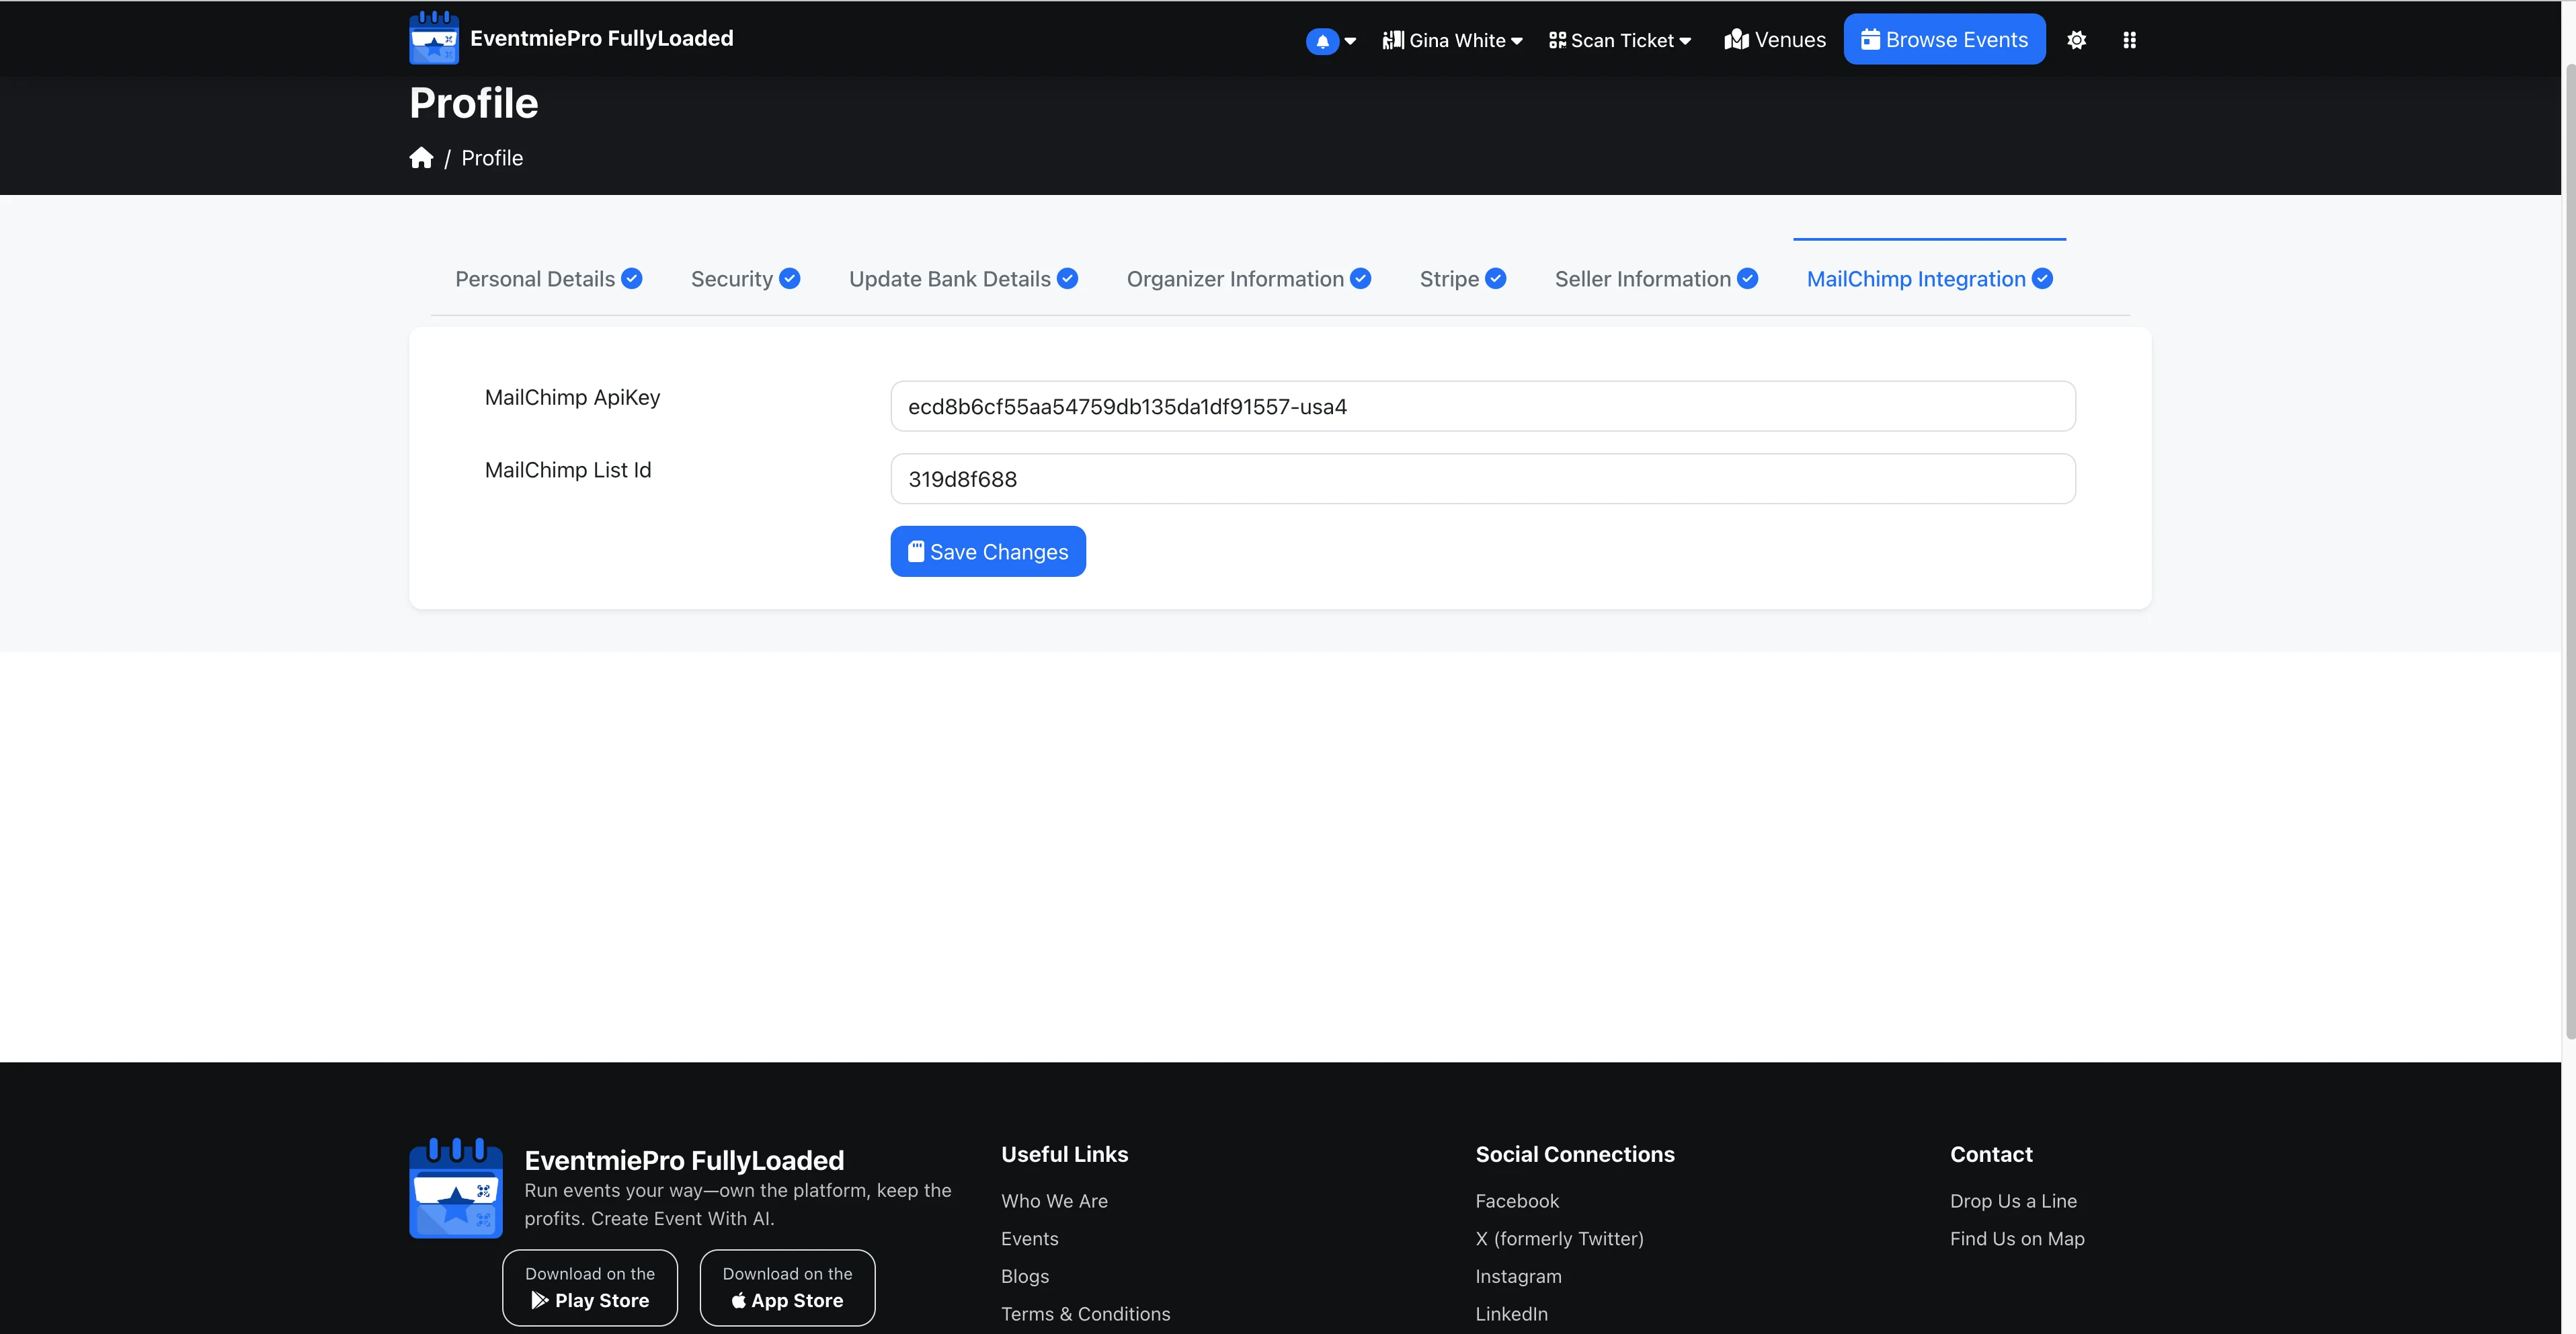The height and width of the screenshot is (1334, 2576).
Task: Click the Browse Events button
Action: coord(1944,39)
